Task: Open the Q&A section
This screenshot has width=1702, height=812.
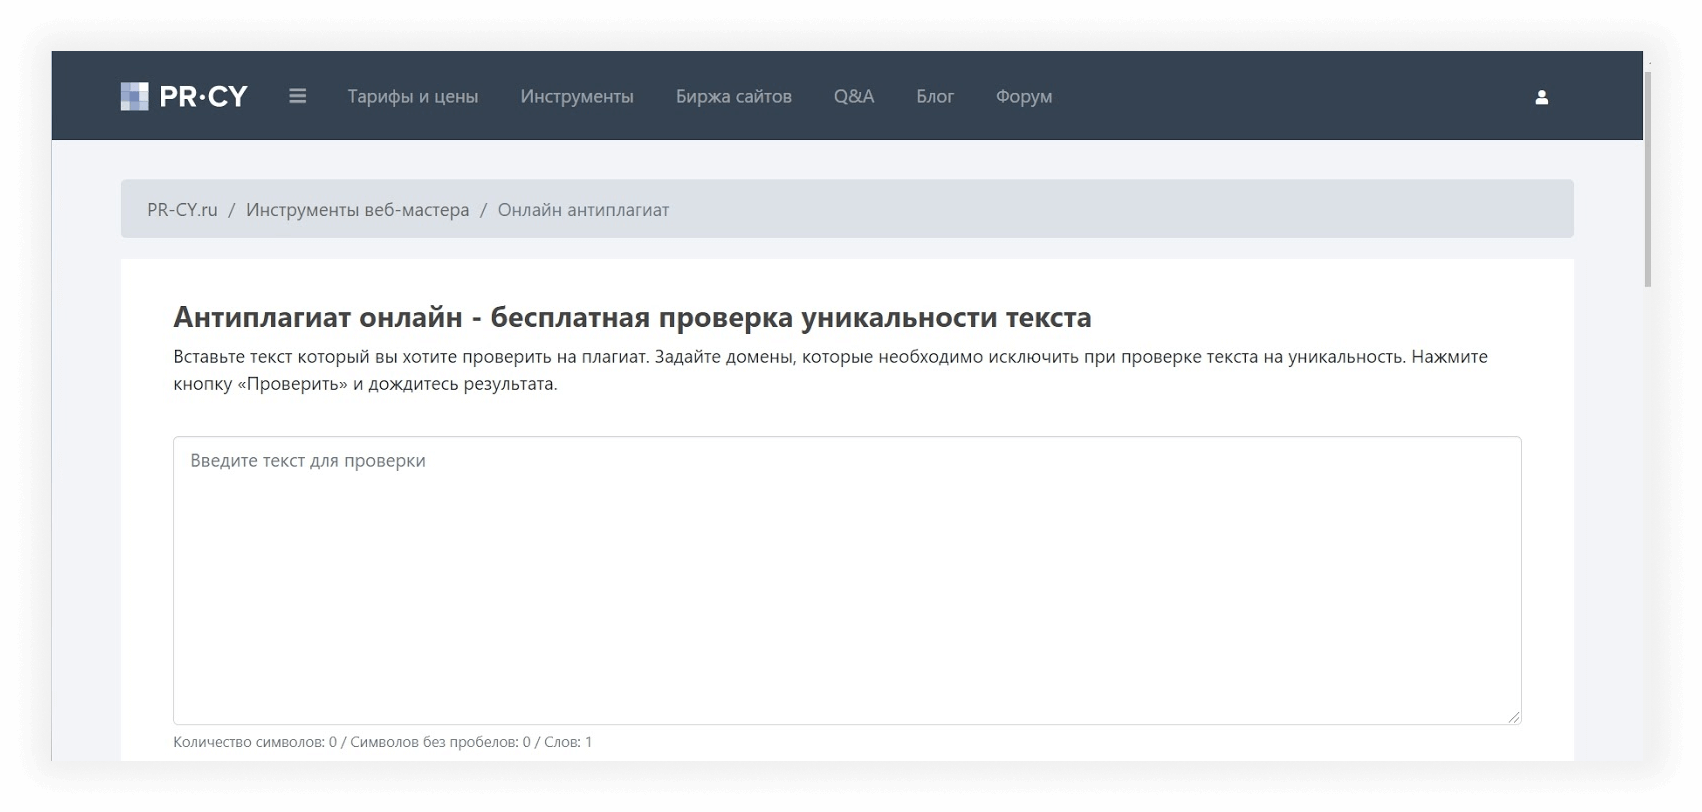Action: 854,96
